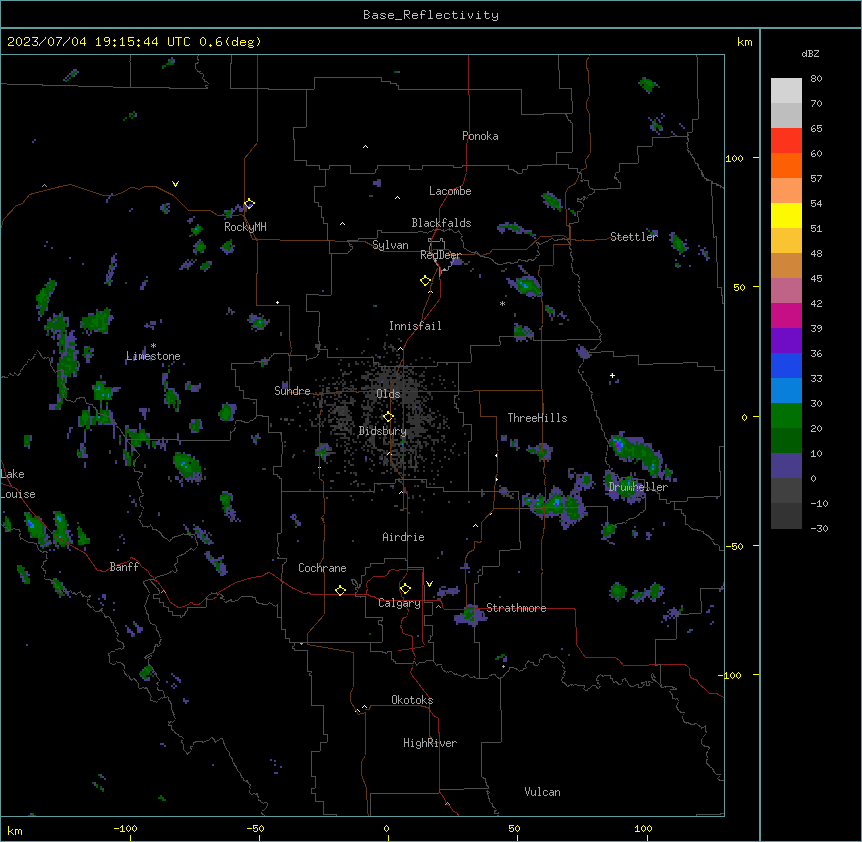
Task: Pick the dark gray swatch between -10 and -30
Action: 786,516
